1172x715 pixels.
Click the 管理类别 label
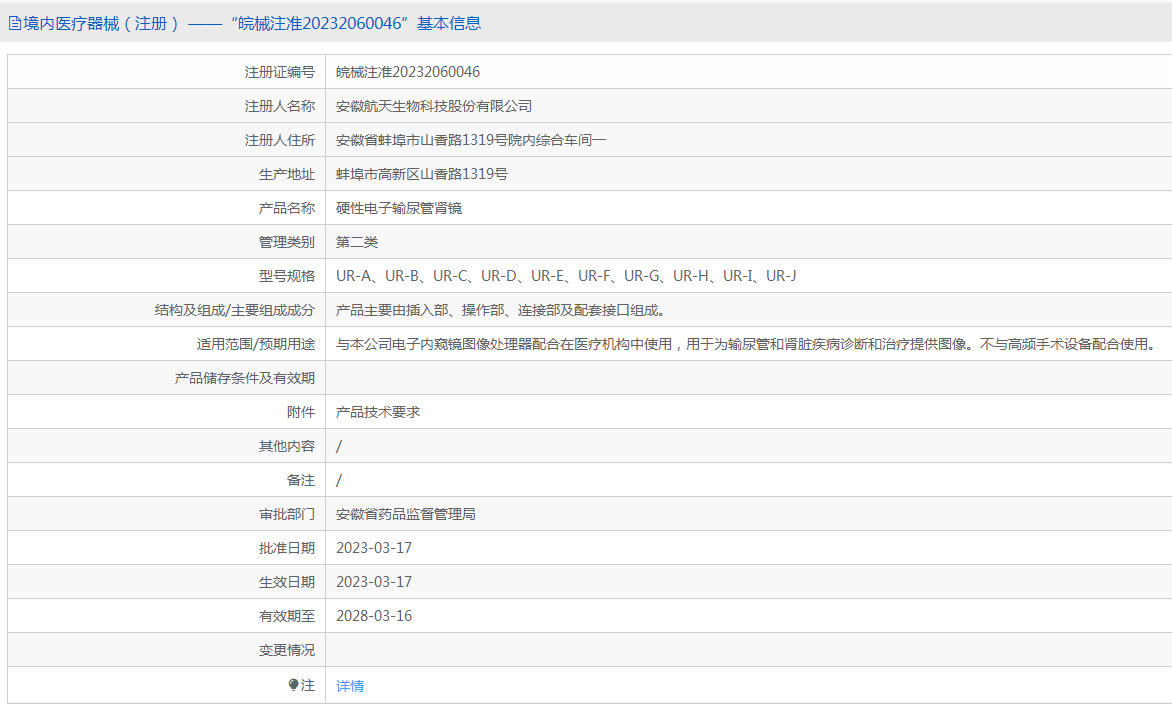pos(287,242)
